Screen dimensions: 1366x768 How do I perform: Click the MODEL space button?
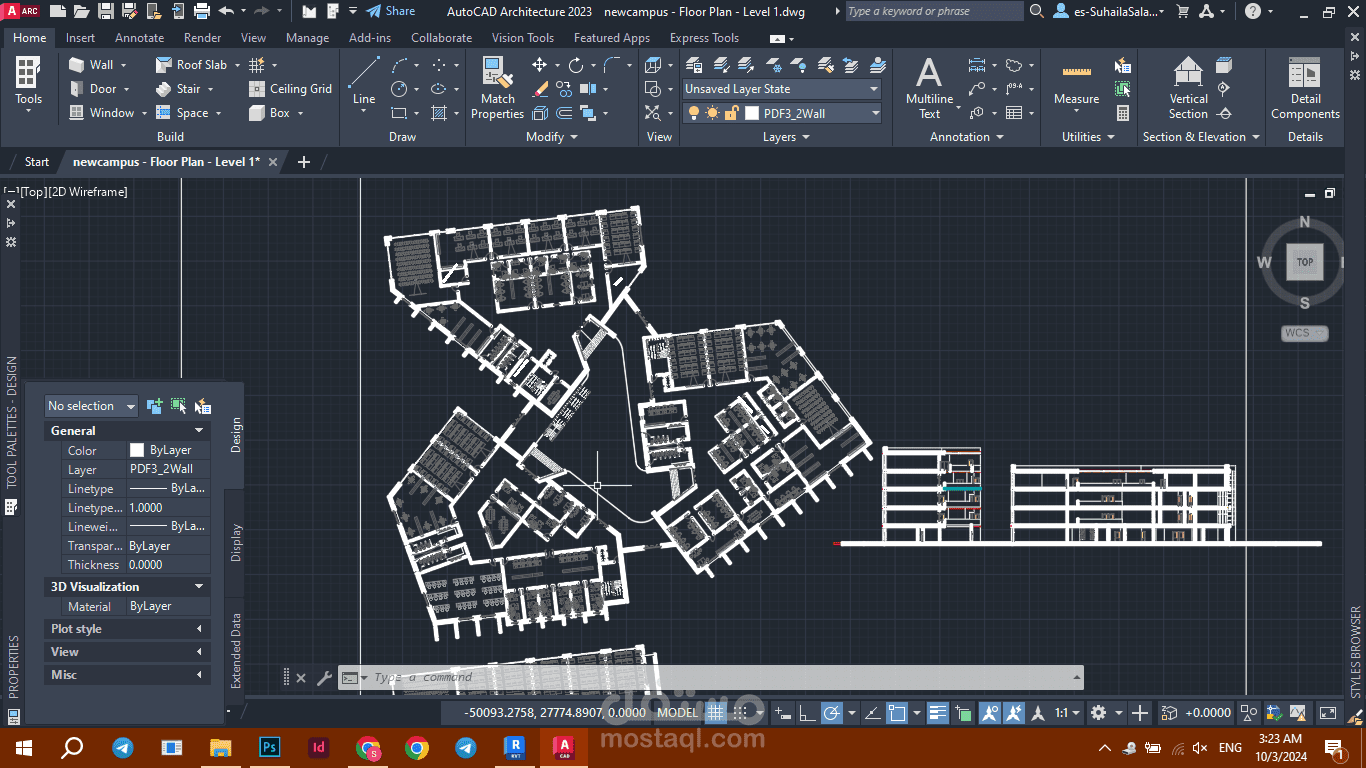click(x=677, y=713)
